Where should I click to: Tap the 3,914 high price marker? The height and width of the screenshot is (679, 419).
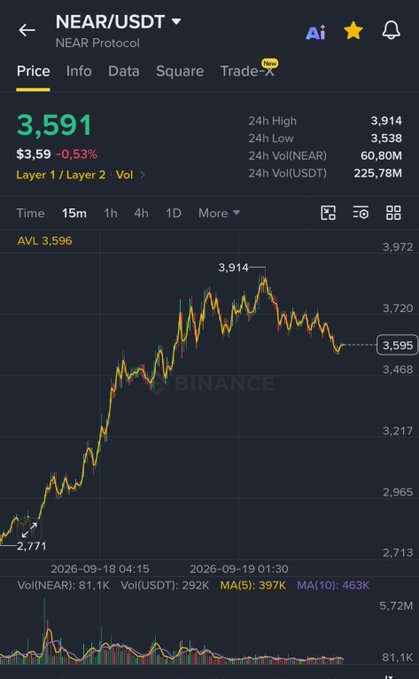point(233,268)
